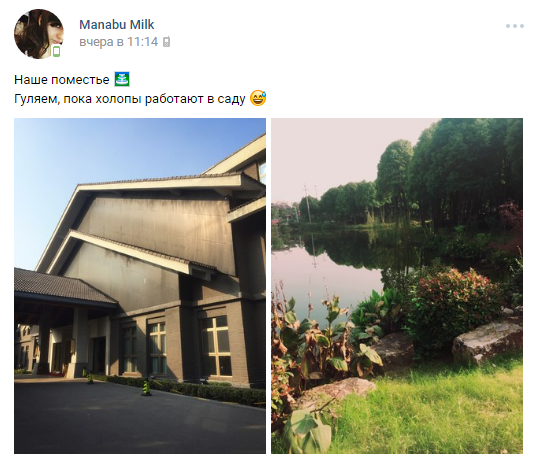The height and width of the screenshot is (472, 541).
Task: Open the building photo thumbnail
Action: click(140, 286)
